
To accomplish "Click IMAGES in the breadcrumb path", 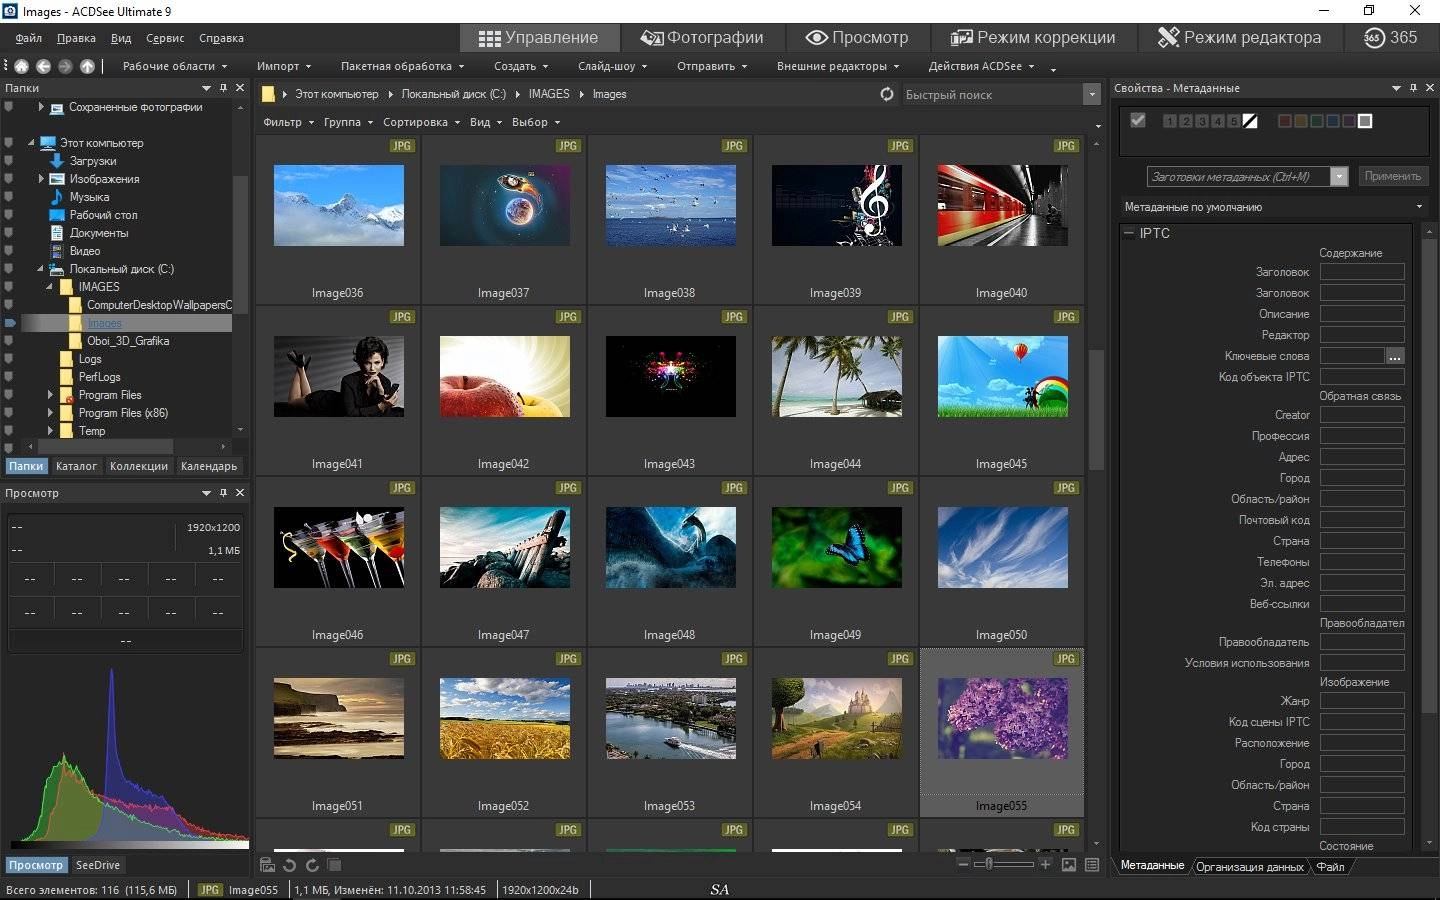I will pos(549,94).
